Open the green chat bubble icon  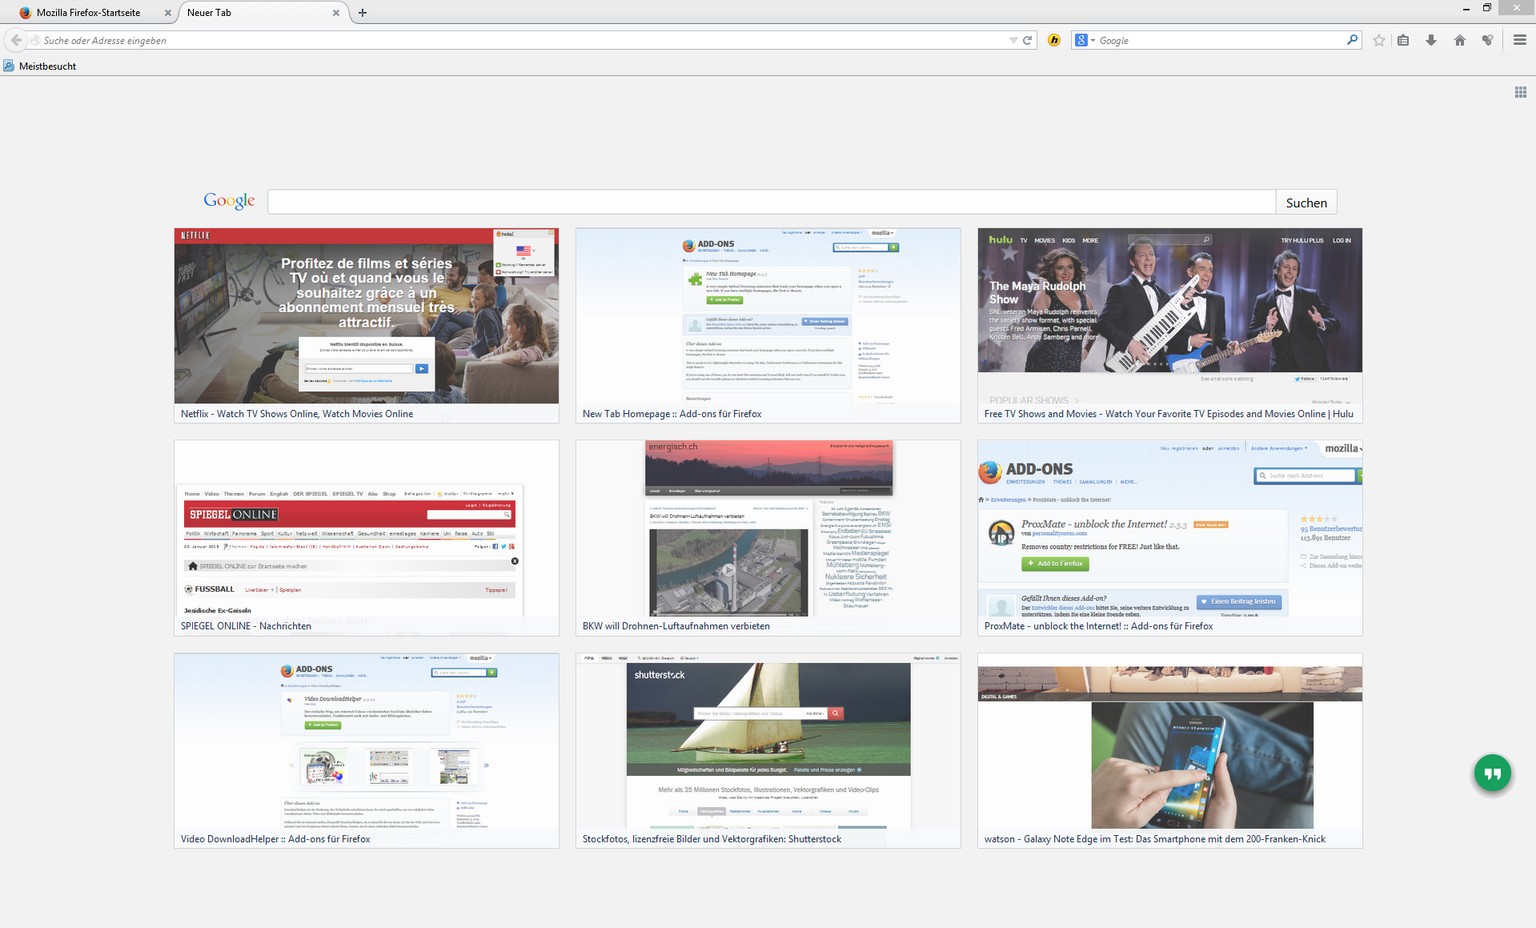(1492, 773)
